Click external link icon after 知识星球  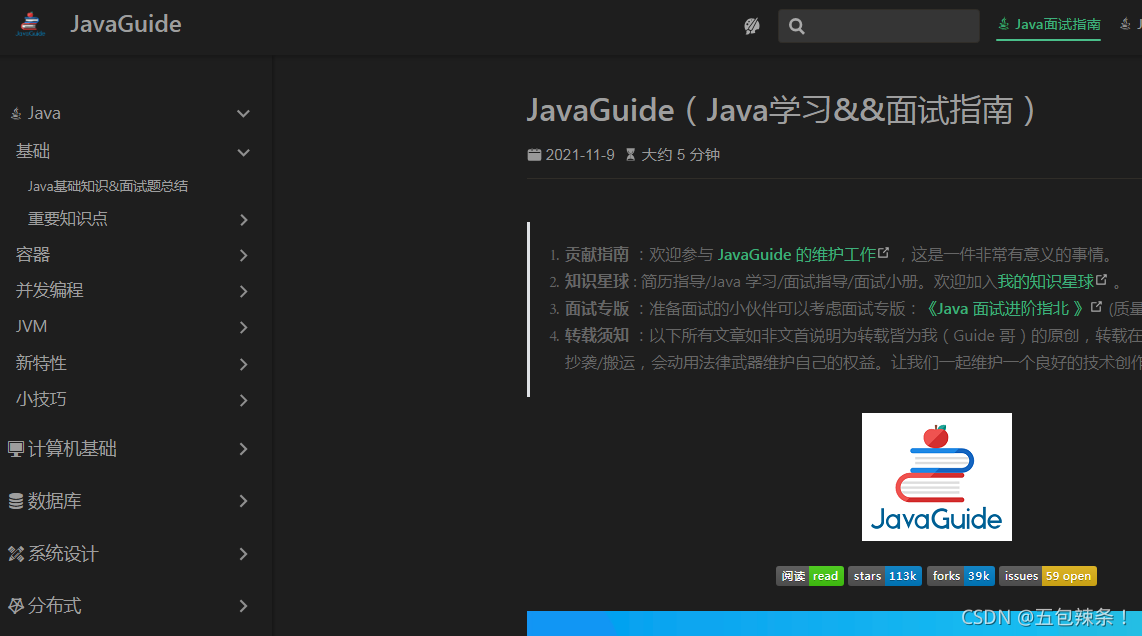pos(1101,279)
